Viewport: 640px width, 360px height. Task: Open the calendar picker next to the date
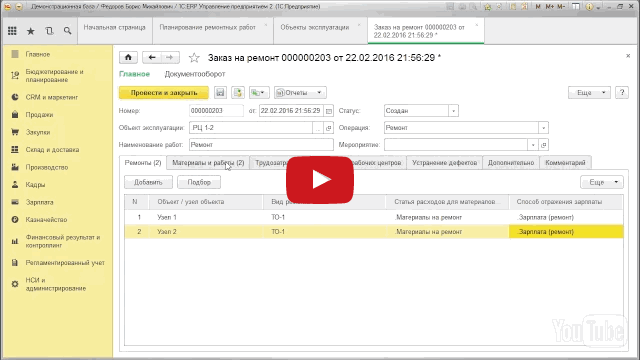(x=329, y=111)
